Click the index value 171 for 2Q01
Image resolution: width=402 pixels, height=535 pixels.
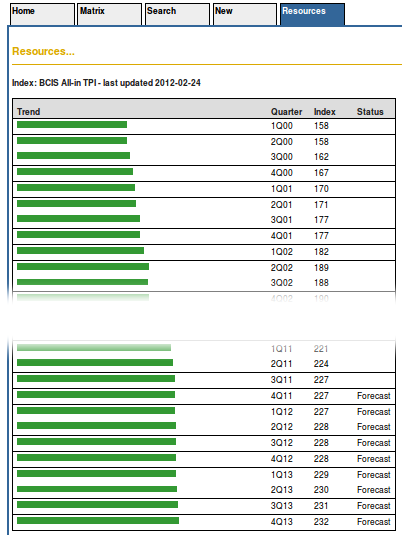tap(321, 205)
